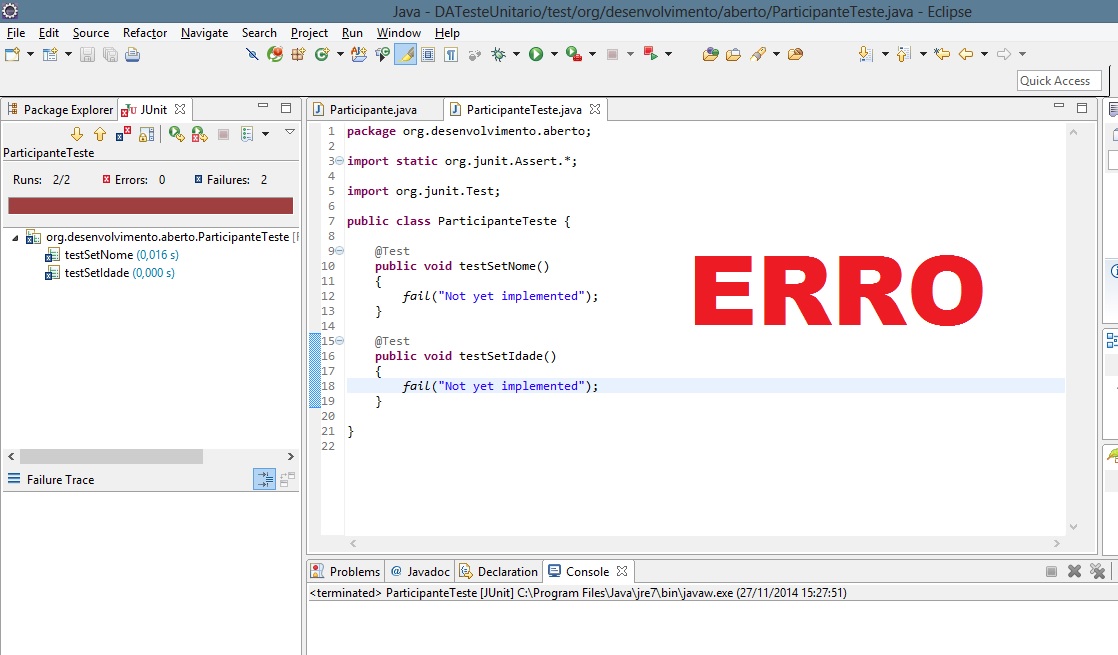Click the Print icon in main toolbar
1118x655 pixels.
pyautogui.click(x=132, y=54)
